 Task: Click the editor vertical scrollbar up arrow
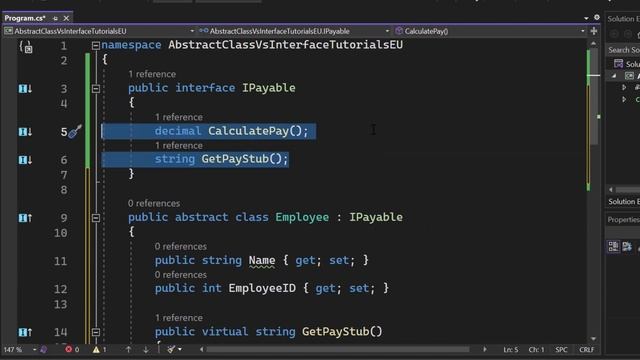593,44
